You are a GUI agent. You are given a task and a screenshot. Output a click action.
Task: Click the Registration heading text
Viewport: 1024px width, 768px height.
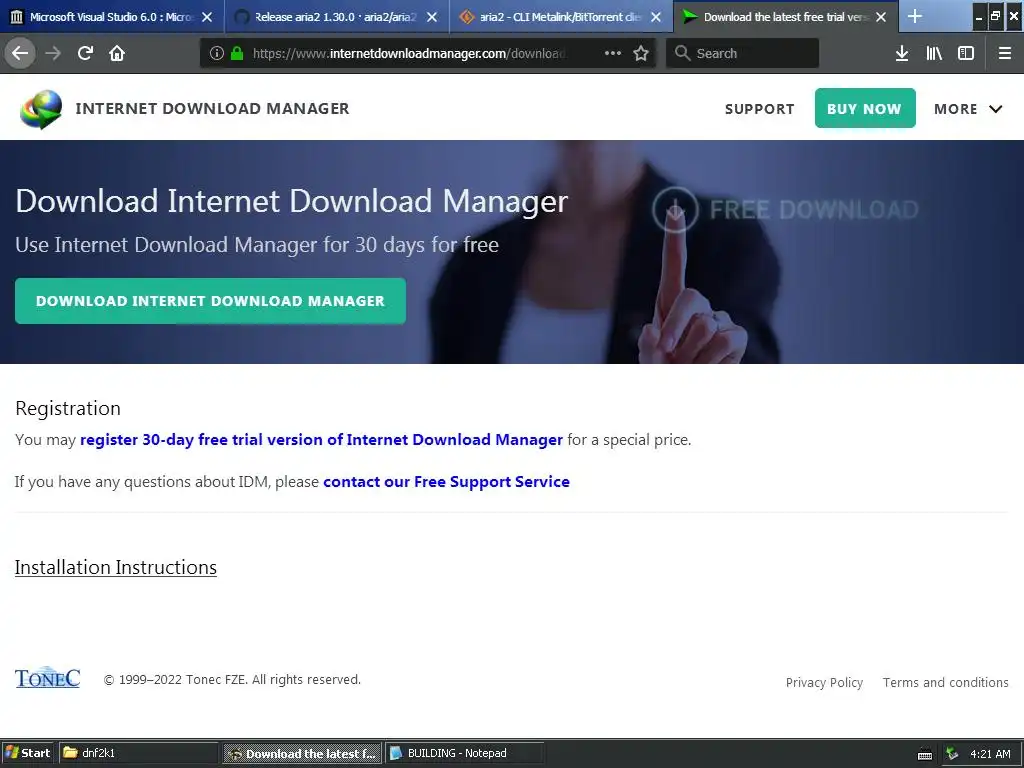(x=68, y=408)
